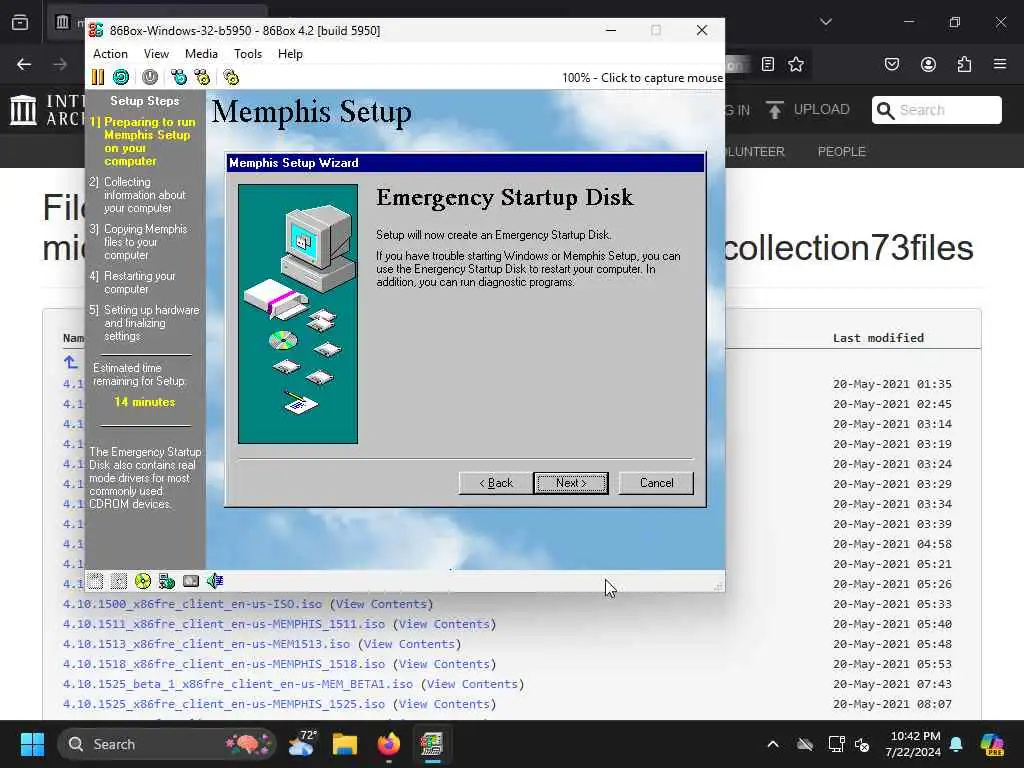Click the notification bell in the taskbar
This screenshot has height=768, width=1024.
click(956, 744)
